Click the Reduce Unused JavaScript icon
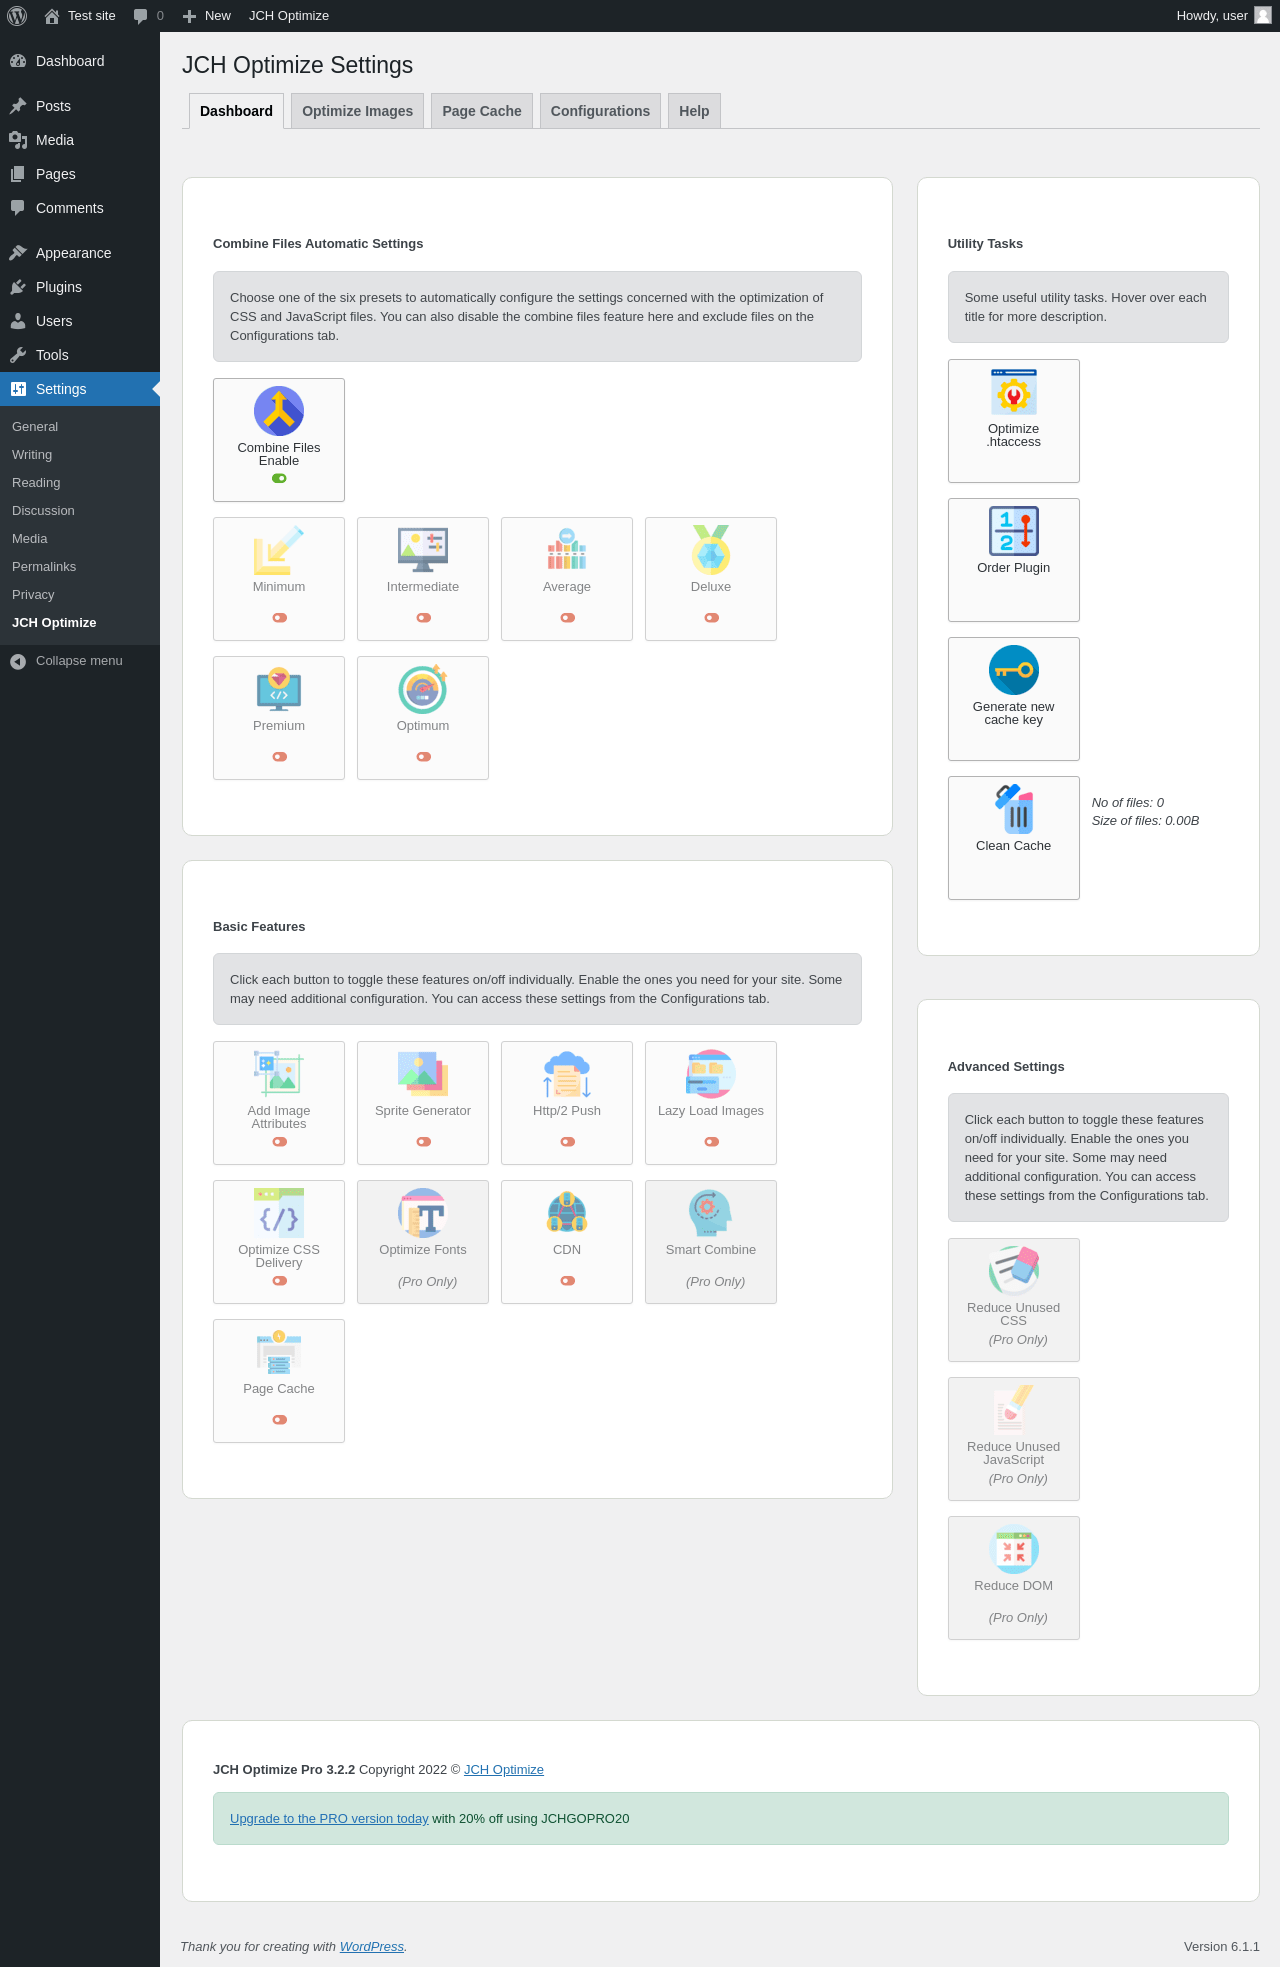The image size is (1280, 1967). pyautogui.click(x=1014, y=1410)
